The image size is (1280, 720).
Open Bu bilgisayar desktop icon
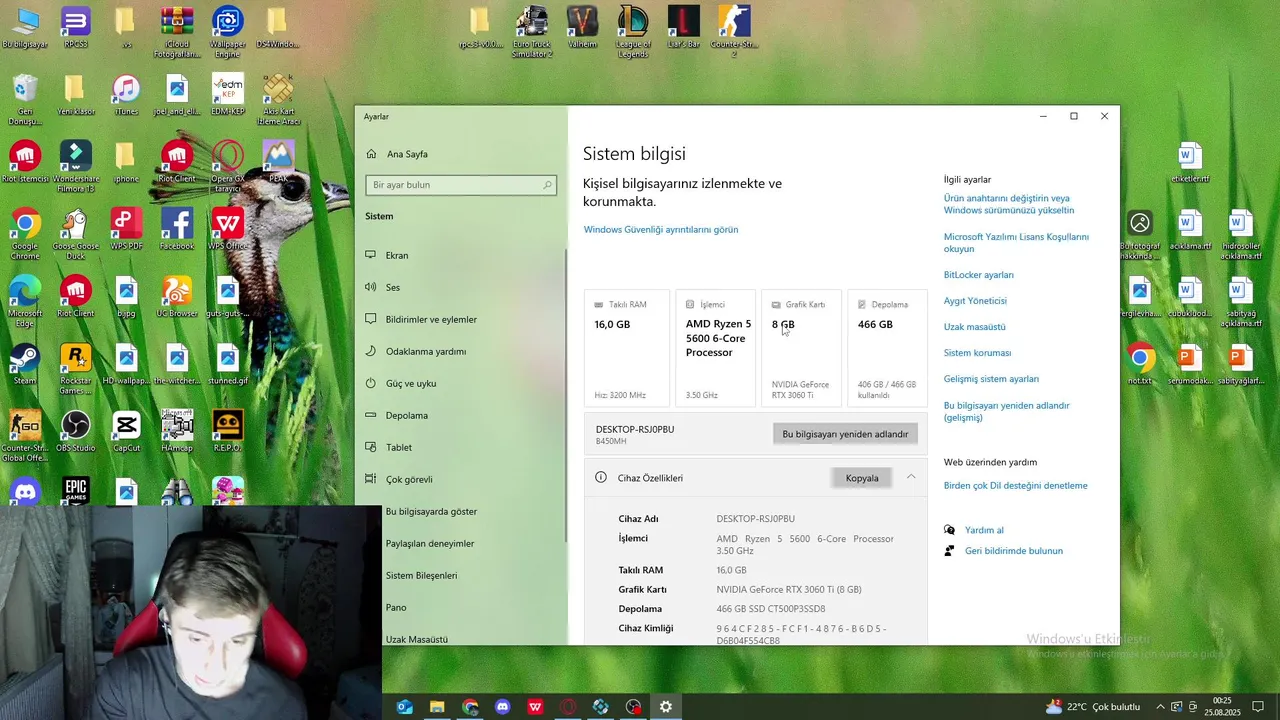pyautogui.click(x=25, y=27)
